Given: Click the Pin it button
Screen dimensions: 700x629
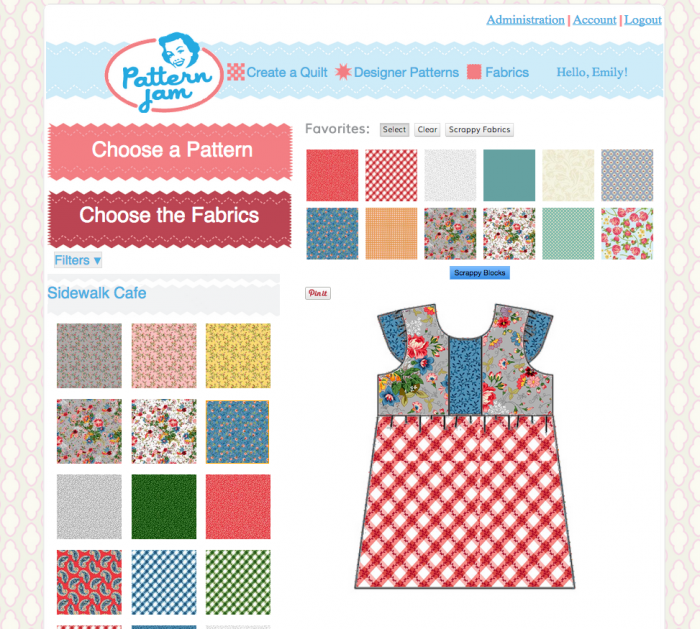Looking at the screenshot, I should pyautogui.click(x=318, y=293).
